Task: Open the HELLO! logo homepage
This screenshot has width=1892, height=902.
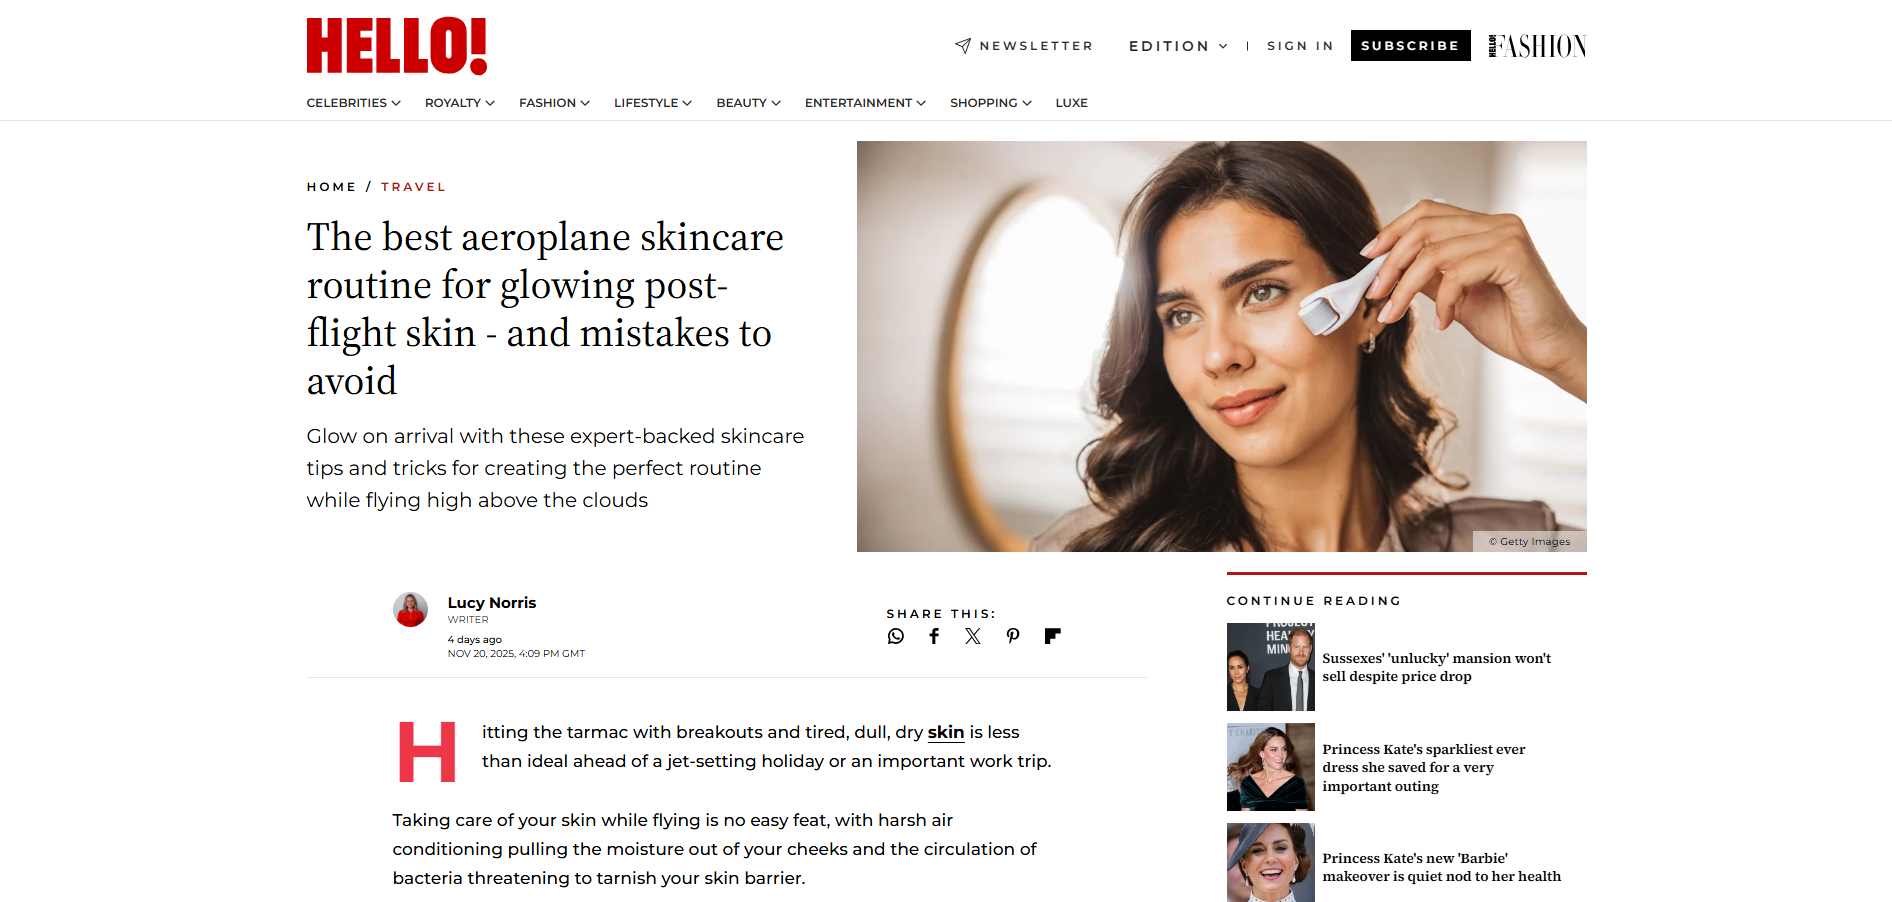Action: (x=397, y=46)
